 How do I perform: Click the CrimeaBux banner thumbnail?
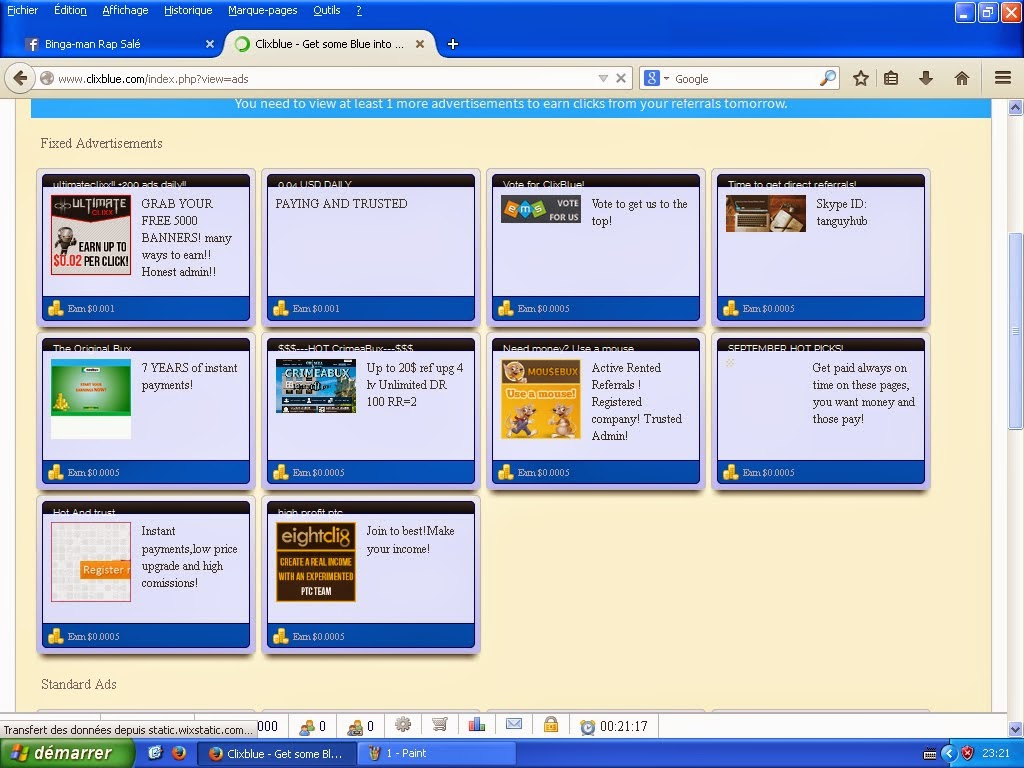pos(316,386)
